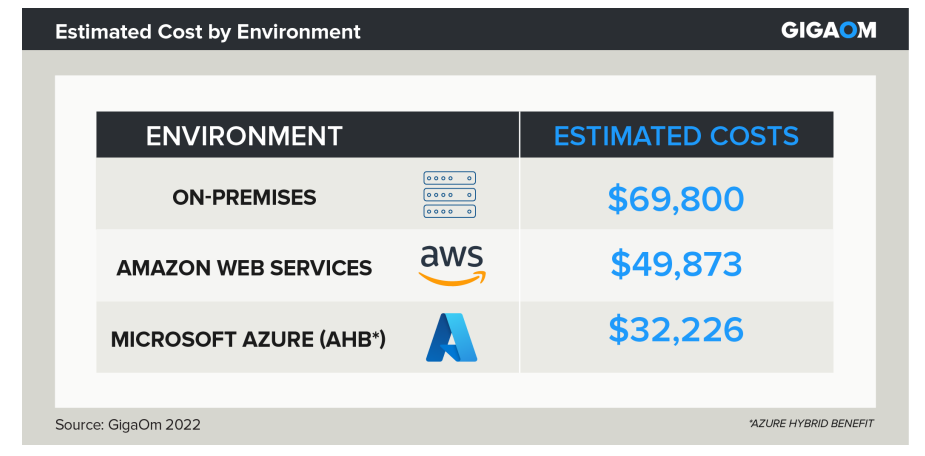Click the GIGAOM logo in header
925x456 pixels.
coord(829,30)
